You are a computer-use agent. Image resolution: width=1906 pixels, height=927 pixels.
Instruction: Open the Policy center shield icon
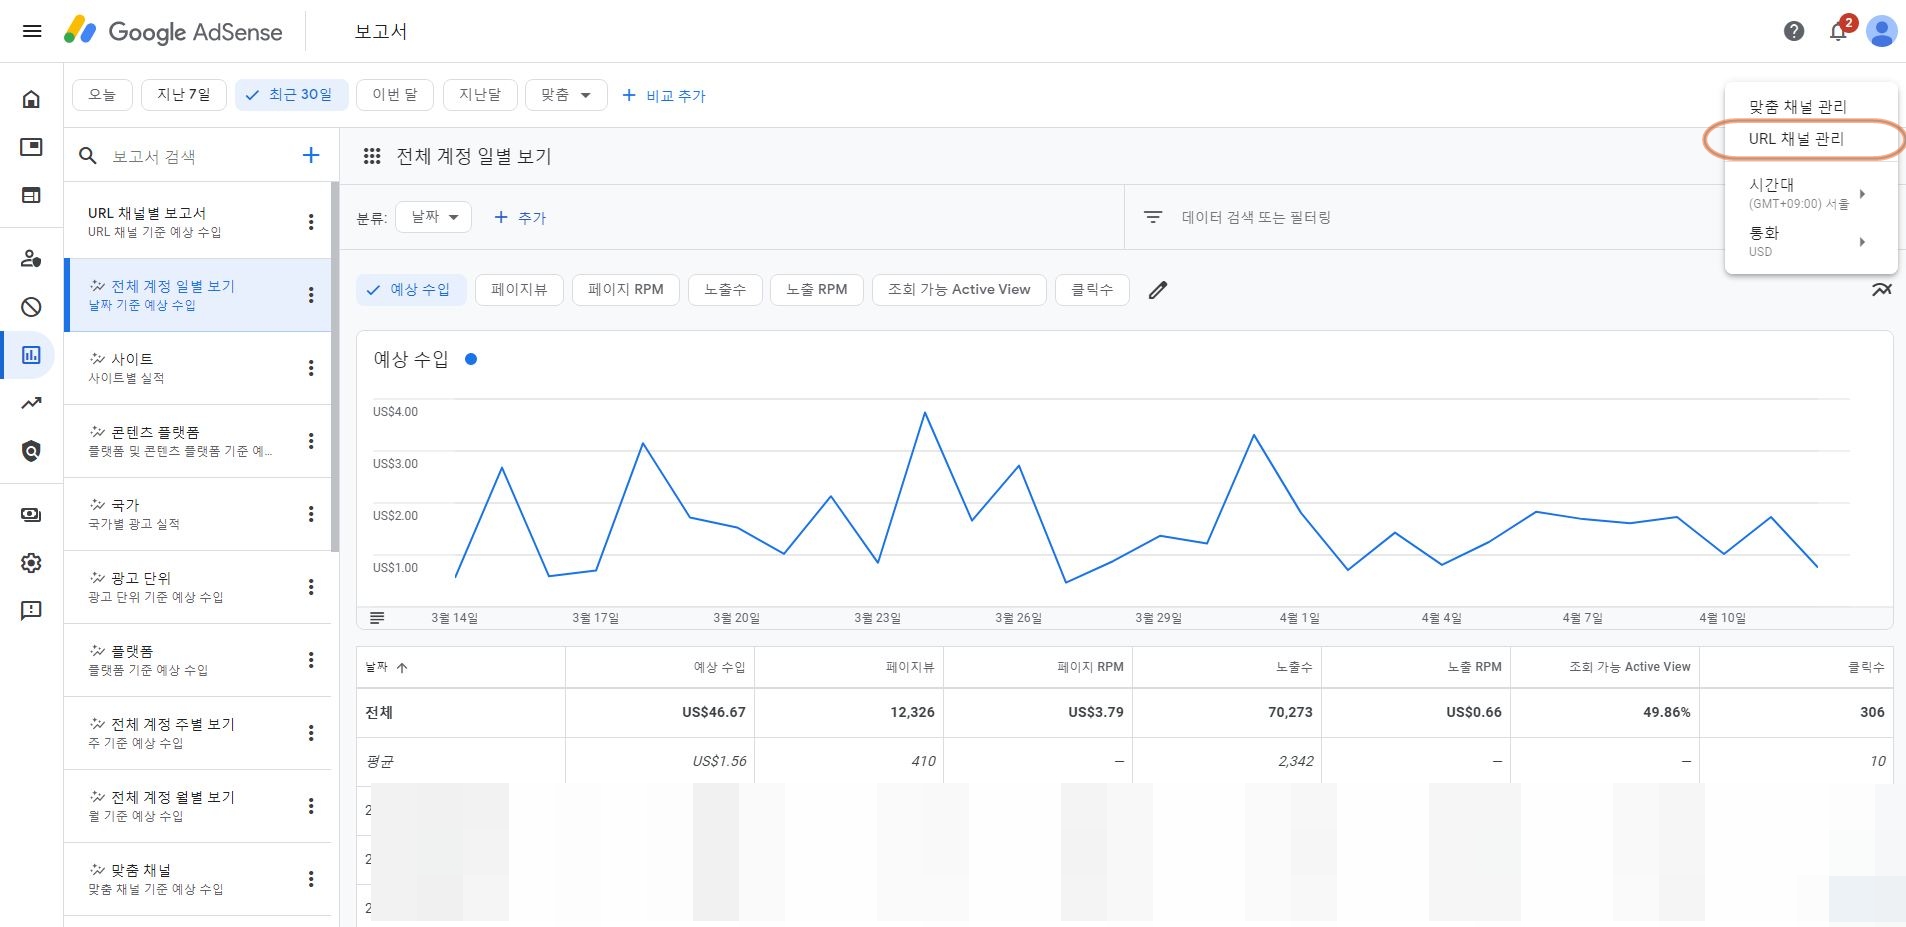coord(32,451)
